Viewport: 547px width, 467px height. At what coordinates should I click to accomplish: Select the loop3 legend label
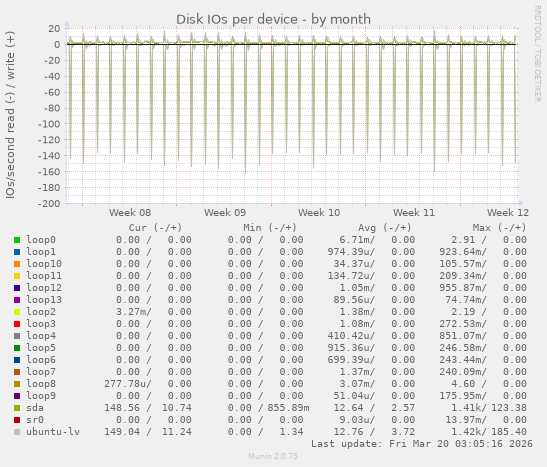click(41, 324)
